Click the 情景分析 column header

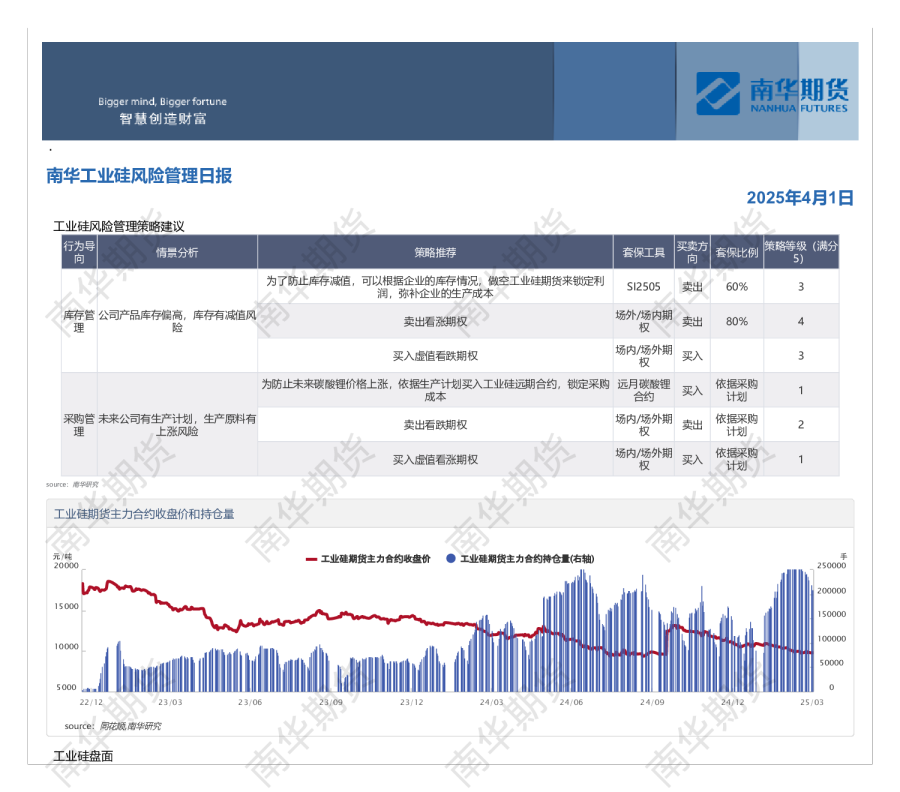(177, 253)
